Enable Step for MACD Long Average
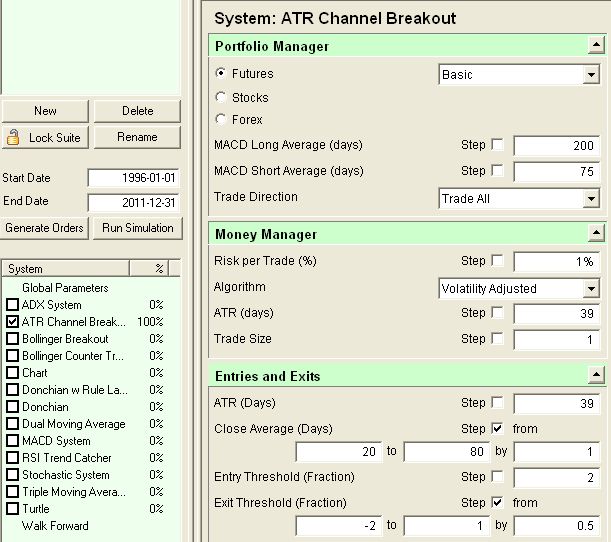This screenshot has height=542, width=611. click(497, 145)
